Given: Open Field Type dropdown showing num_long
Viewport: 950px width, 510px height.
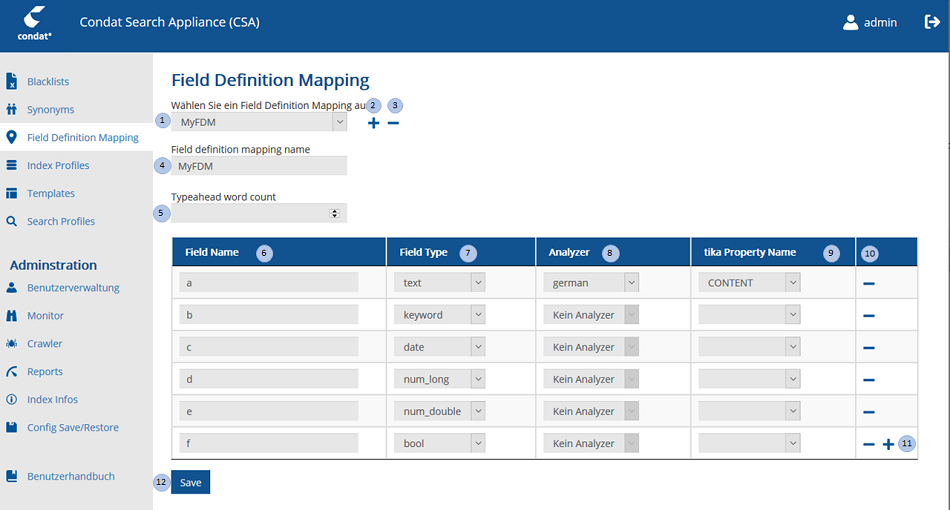Looking at the screenshot, I should (439, 379).
